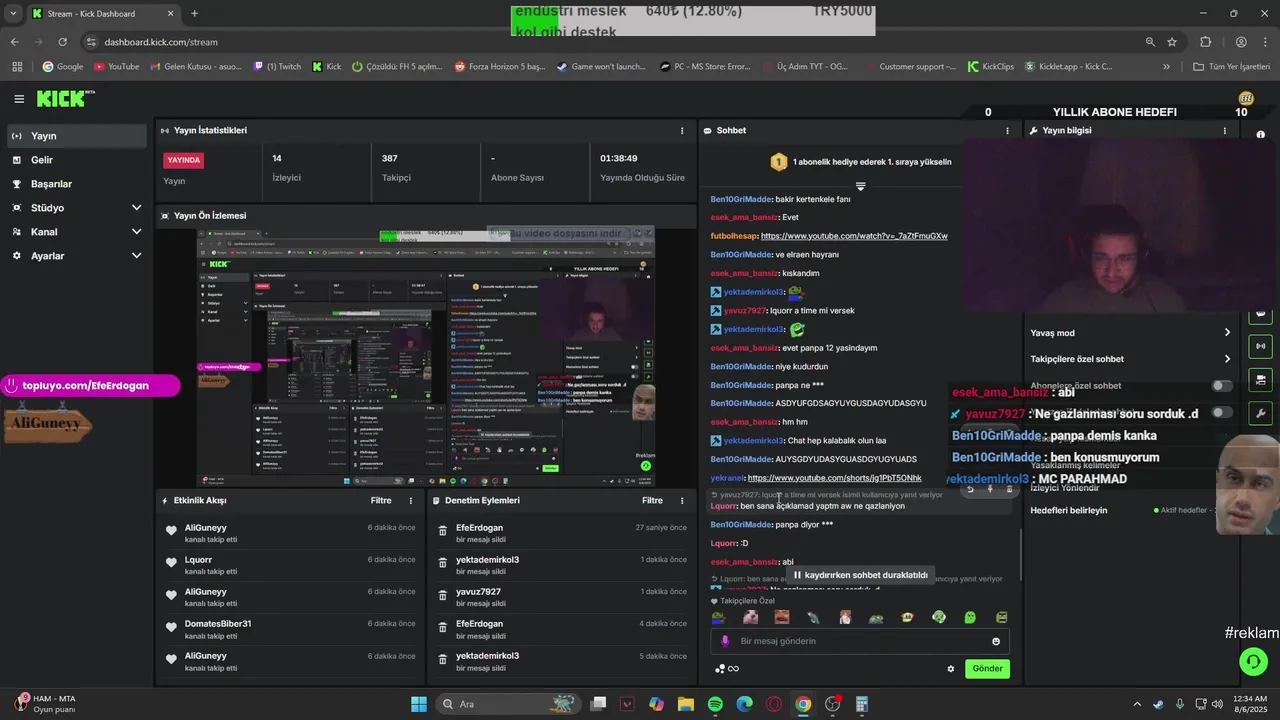
Task: Toggle Abonelere özel sohbet switch
Action: 1221,386
